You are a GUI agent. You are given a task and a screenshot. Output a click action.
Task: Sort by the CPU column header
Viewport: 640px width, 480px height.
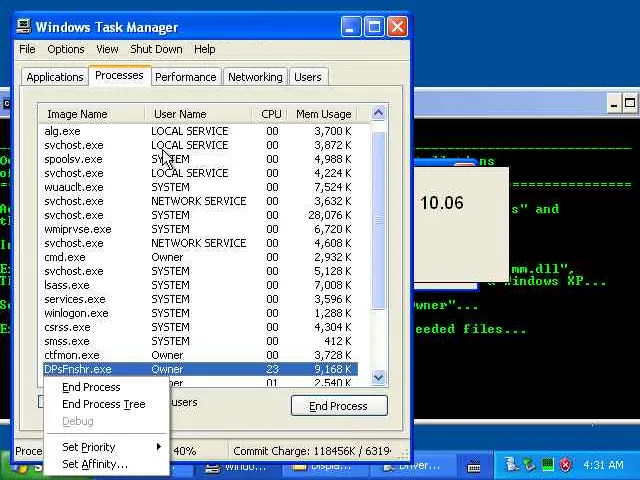[x=270, y=114]
